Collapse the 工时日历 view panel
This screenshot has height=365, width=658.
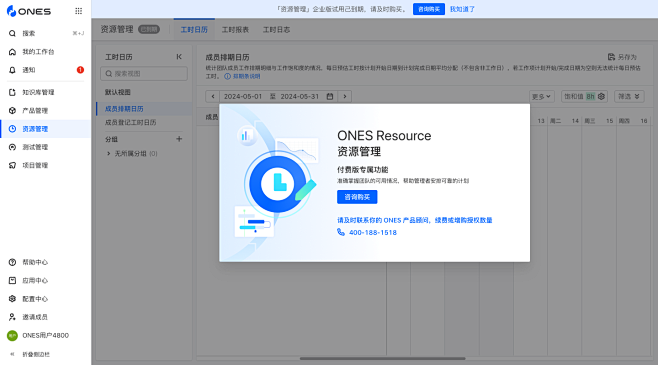point(179,57)
